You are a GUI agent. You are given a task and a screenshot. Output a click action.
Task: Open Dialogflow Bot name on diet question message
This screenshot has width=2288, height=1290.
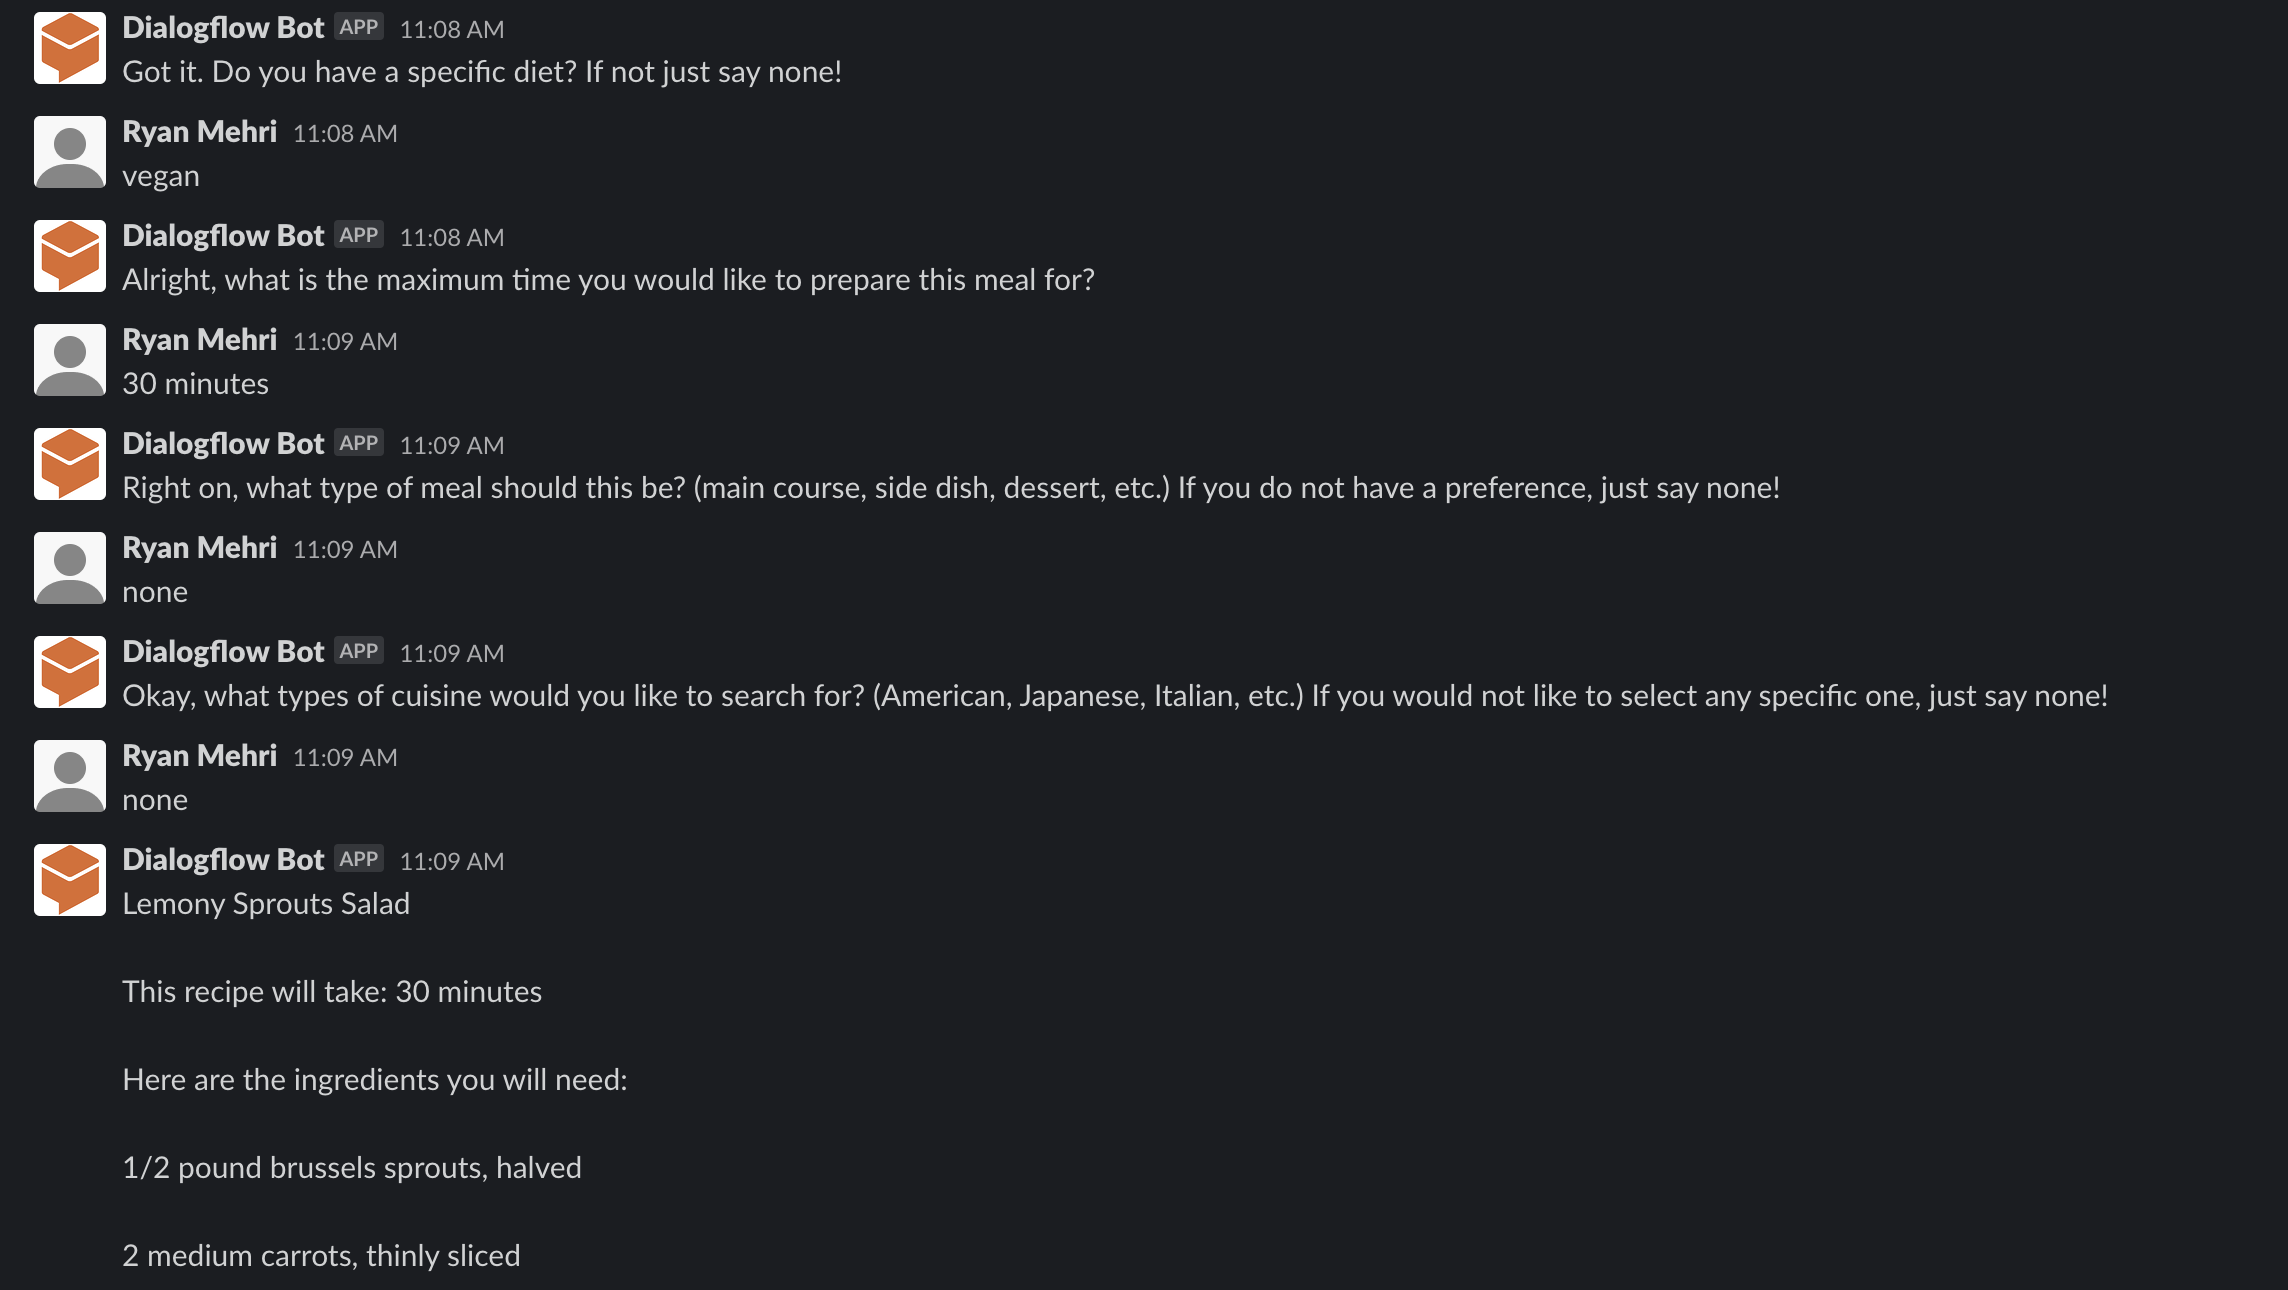point(223,28)
